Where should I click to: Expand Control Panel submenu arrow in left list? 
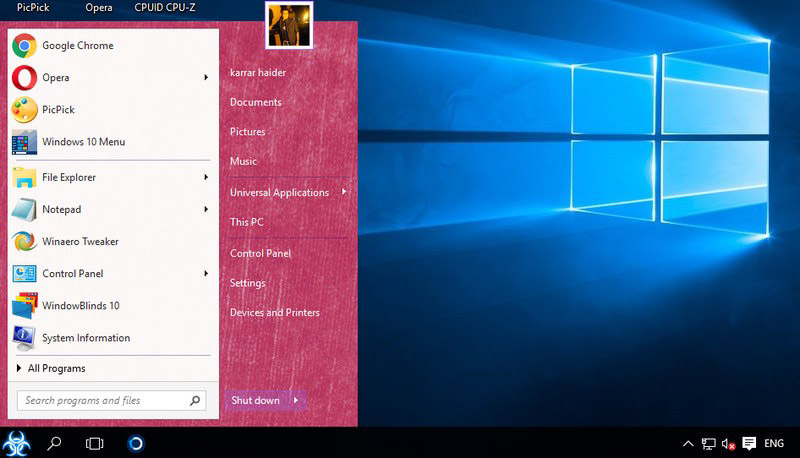tap(206, 274)
